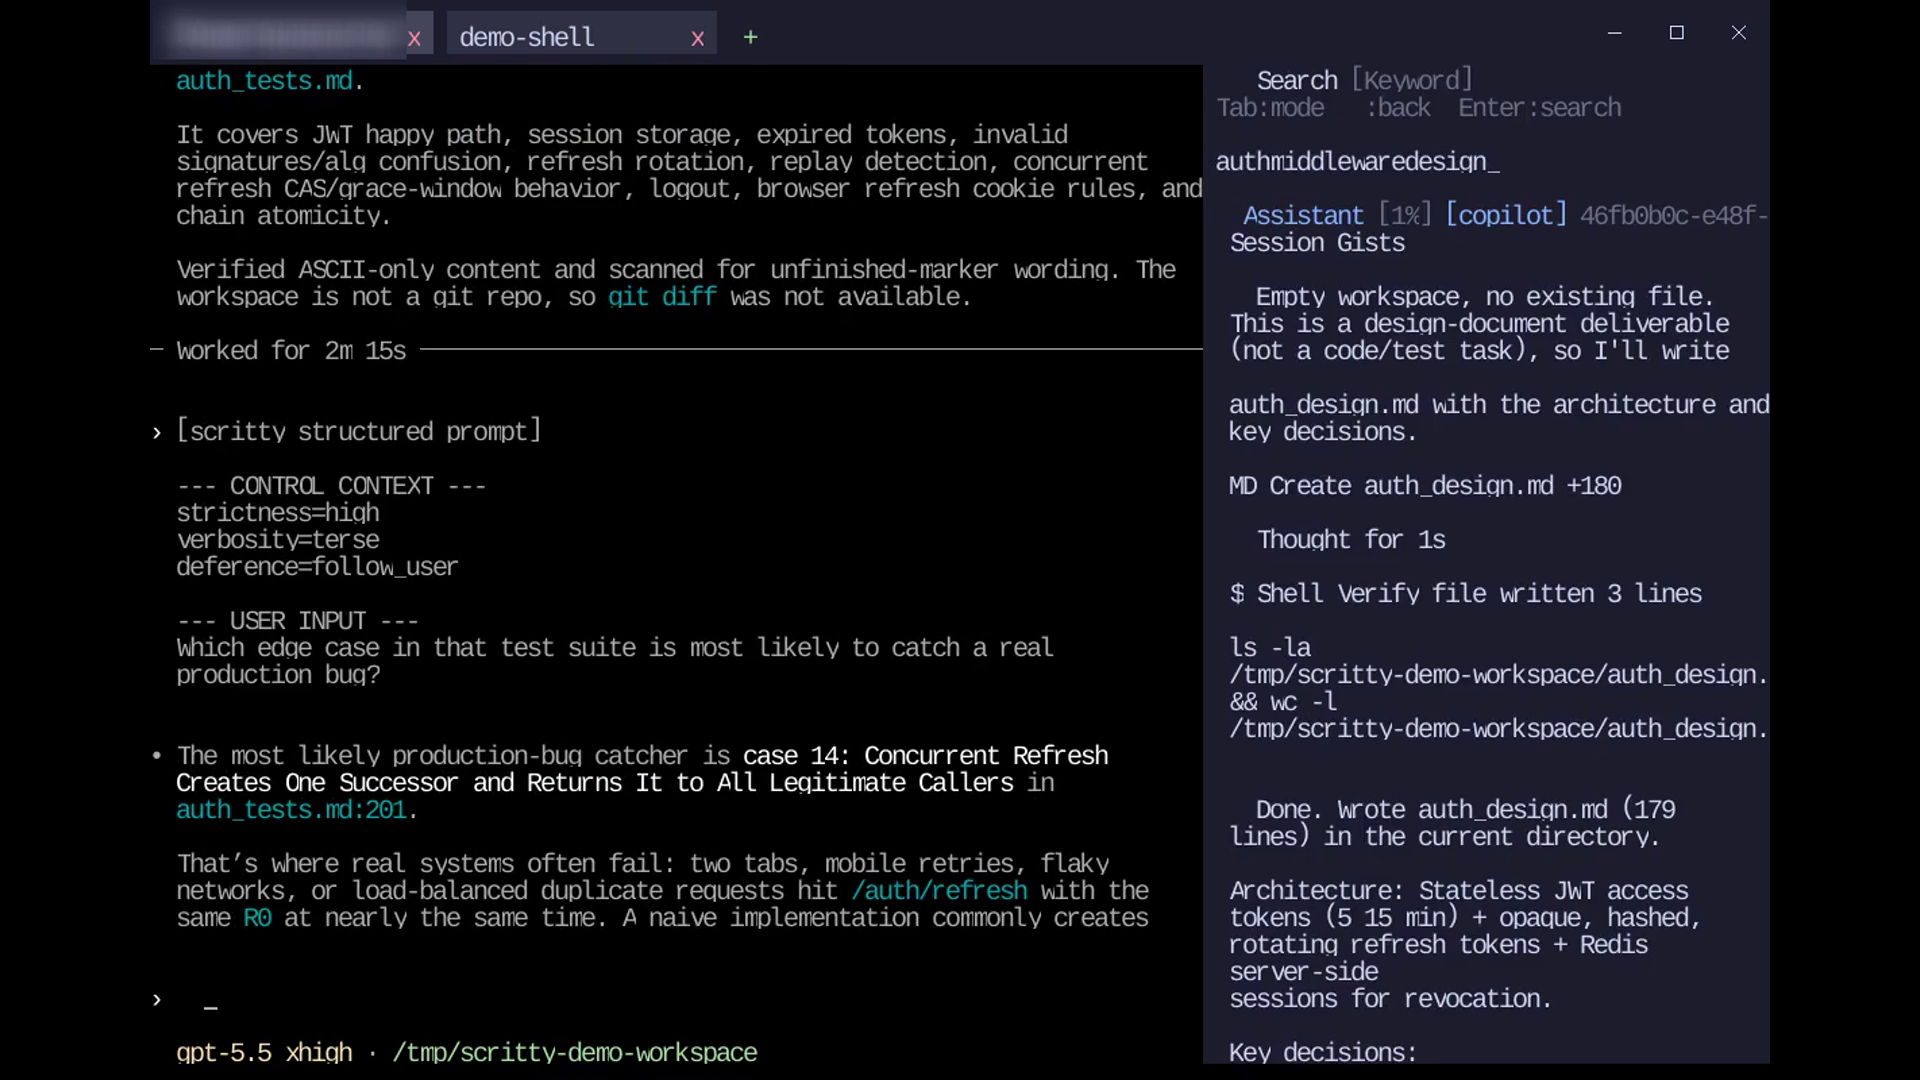
Task: Close the blurred first tab
Action: (x=414, y=38)
